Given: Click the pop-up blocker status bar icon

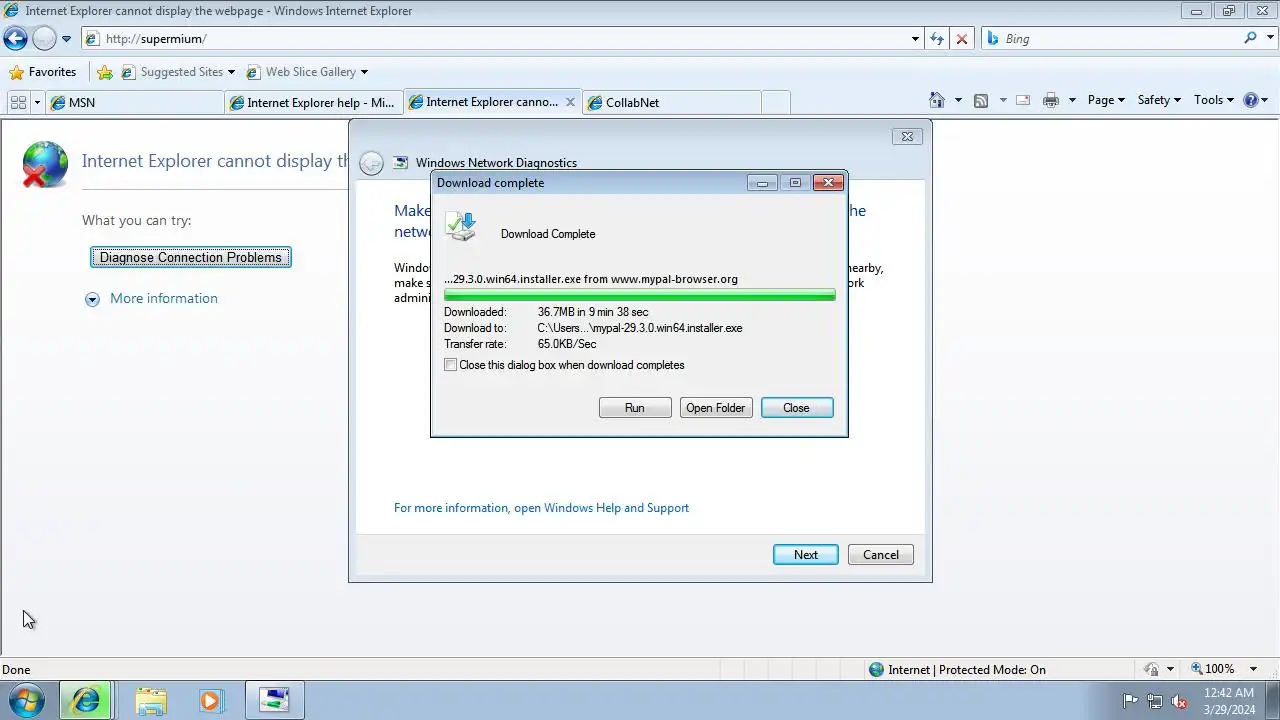Looking at the screenshot, I should 1151,669.
